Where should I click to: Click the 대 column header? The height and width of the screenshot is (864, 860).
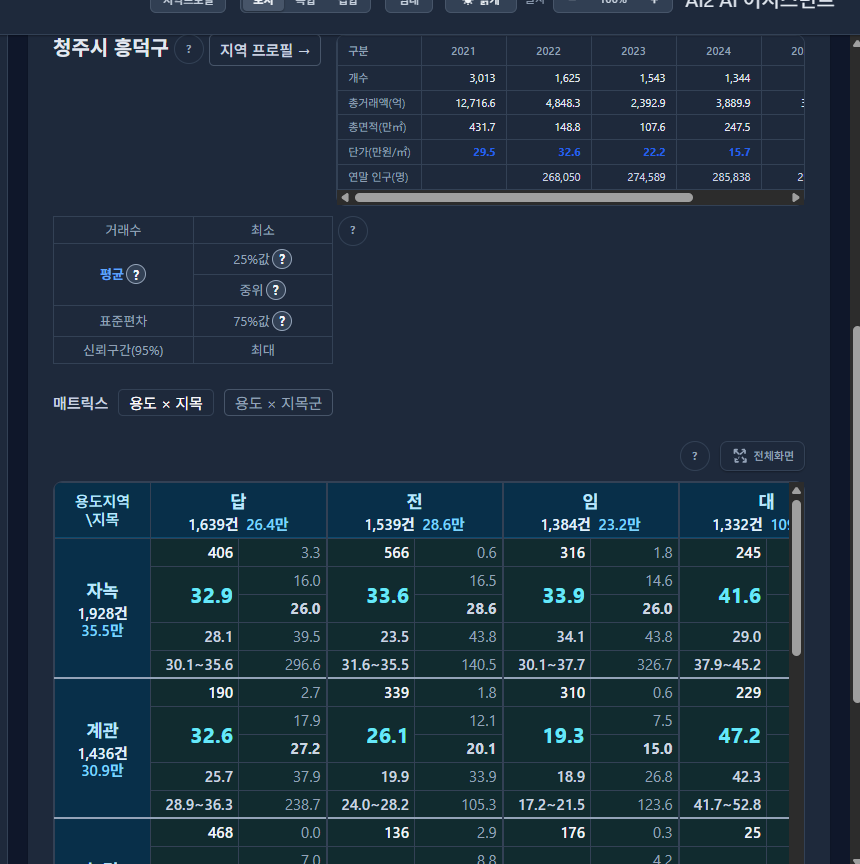[x=734, y=511]
